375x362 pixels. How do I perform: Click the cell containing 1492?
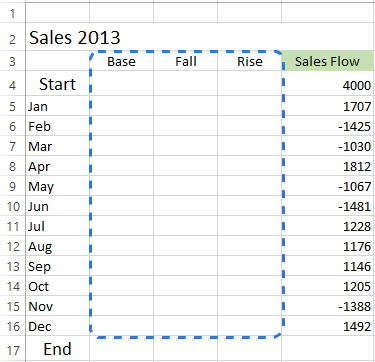pos(328,326)
